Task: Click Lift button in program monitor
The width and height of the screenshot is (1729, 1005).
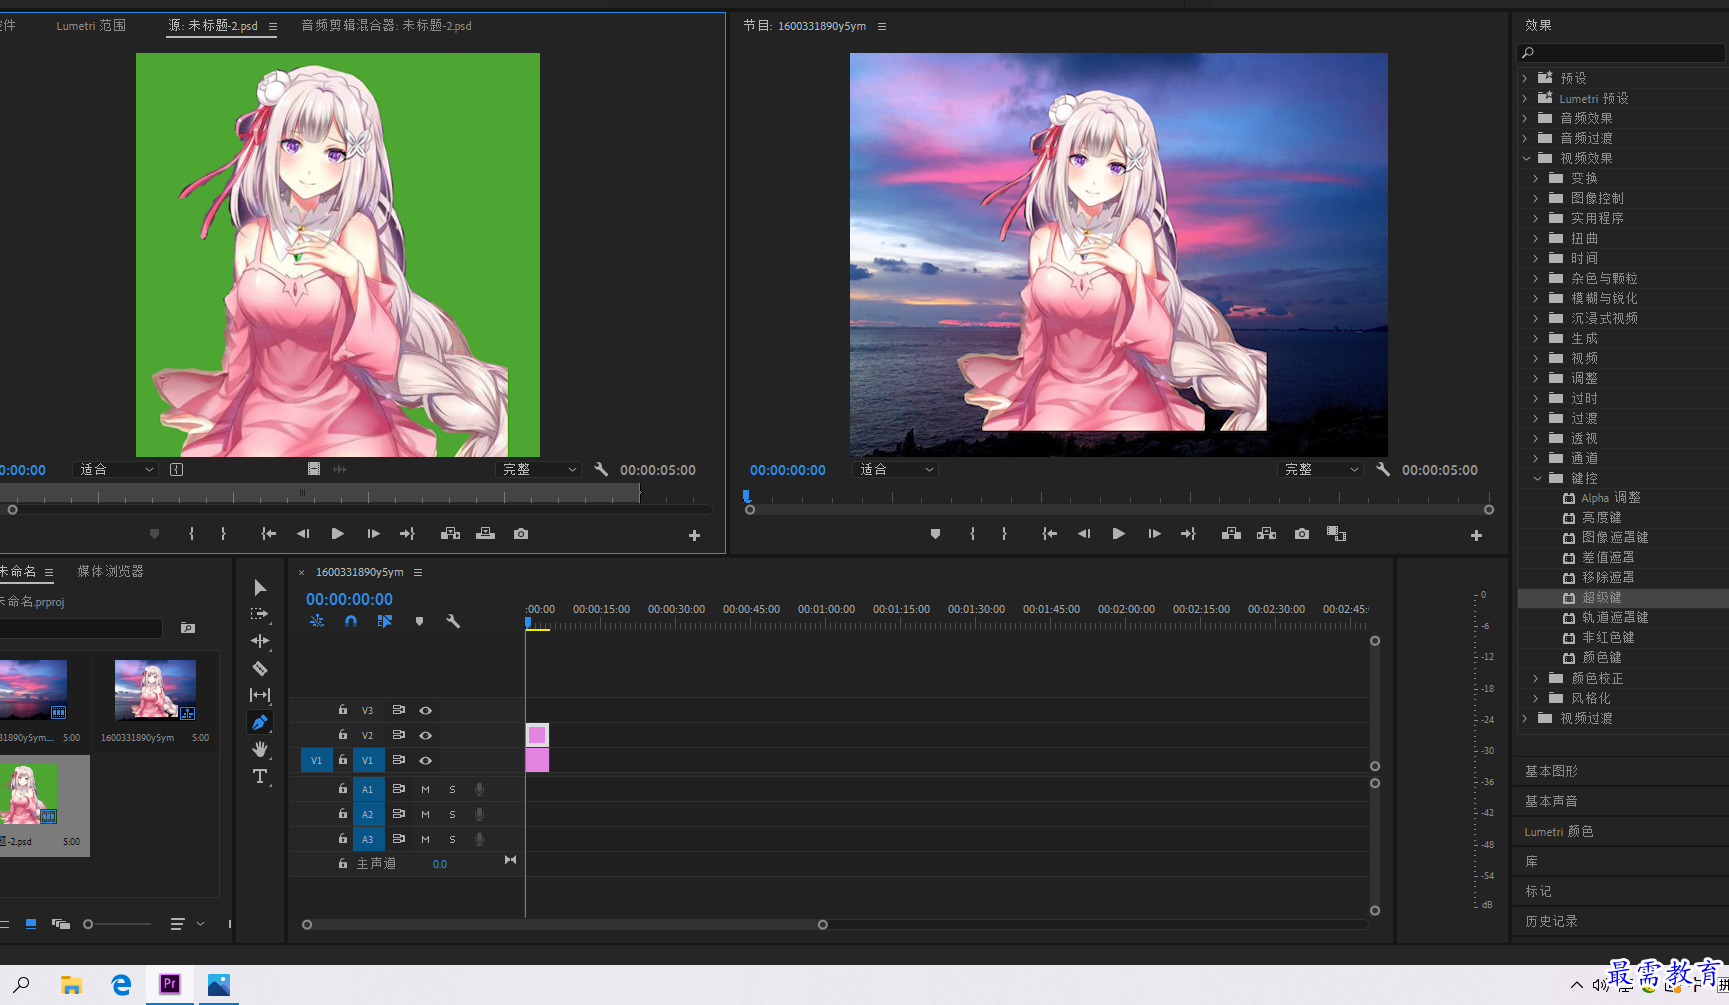Action: tap(1231, 534)
